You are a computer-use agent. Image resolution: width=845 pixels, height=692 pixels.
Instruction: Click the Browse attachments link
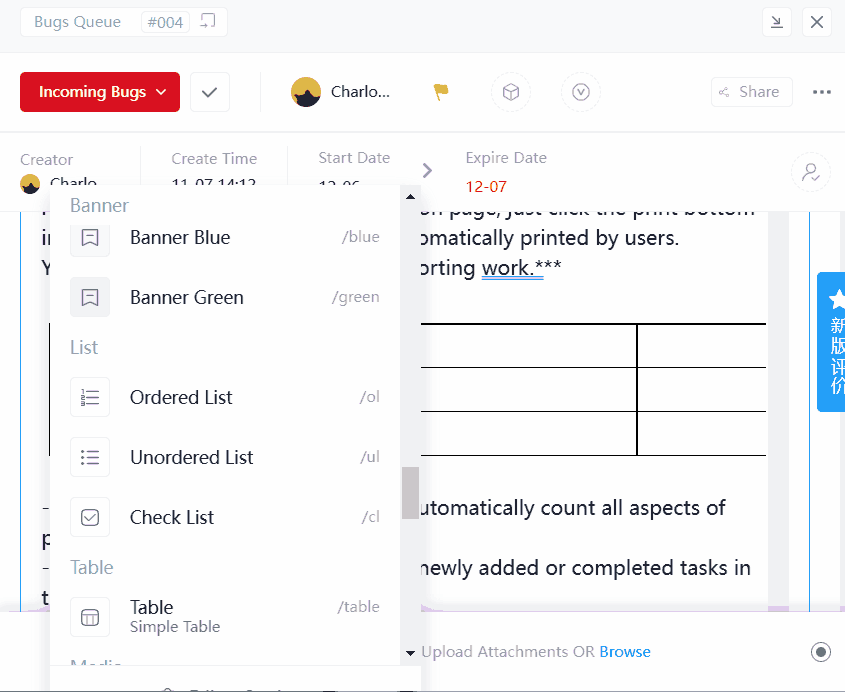point(625,652)
